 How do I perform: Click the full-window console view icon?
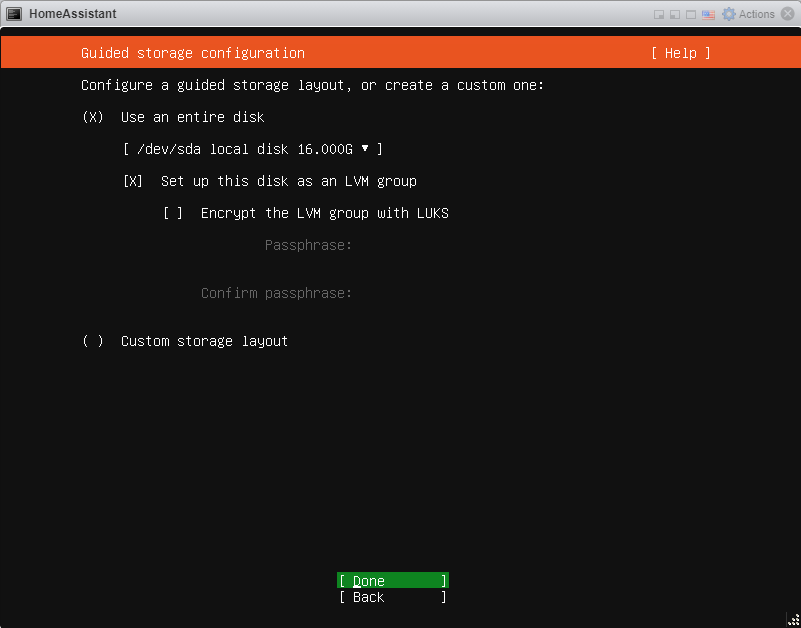point(691,14)
